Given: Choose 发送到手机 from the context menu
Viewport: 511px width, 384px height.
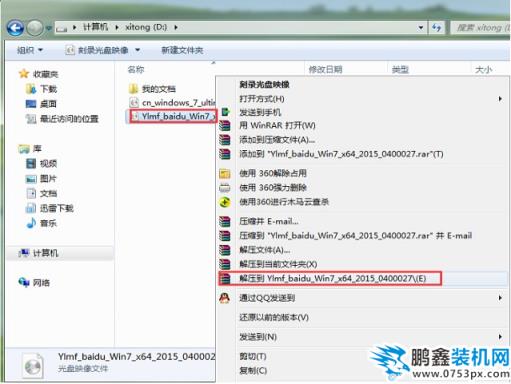Looking at the screenshot, I should pyautogui.click(x=260, y=112).
